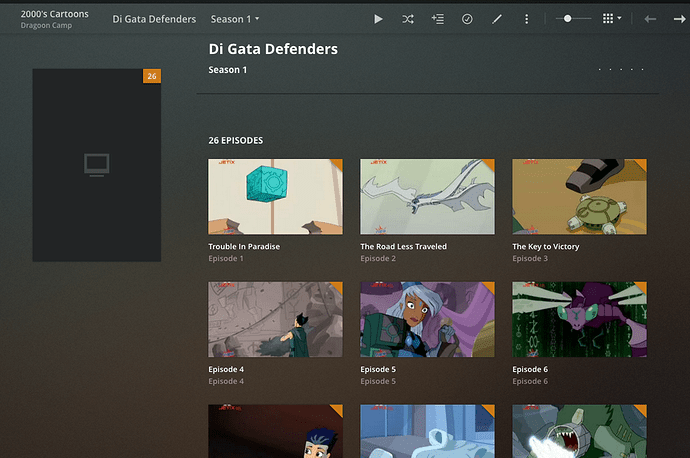Click the Play button in the toolbar
The height and width of the screenshot is (458, 690).
[x=378, y=19]
